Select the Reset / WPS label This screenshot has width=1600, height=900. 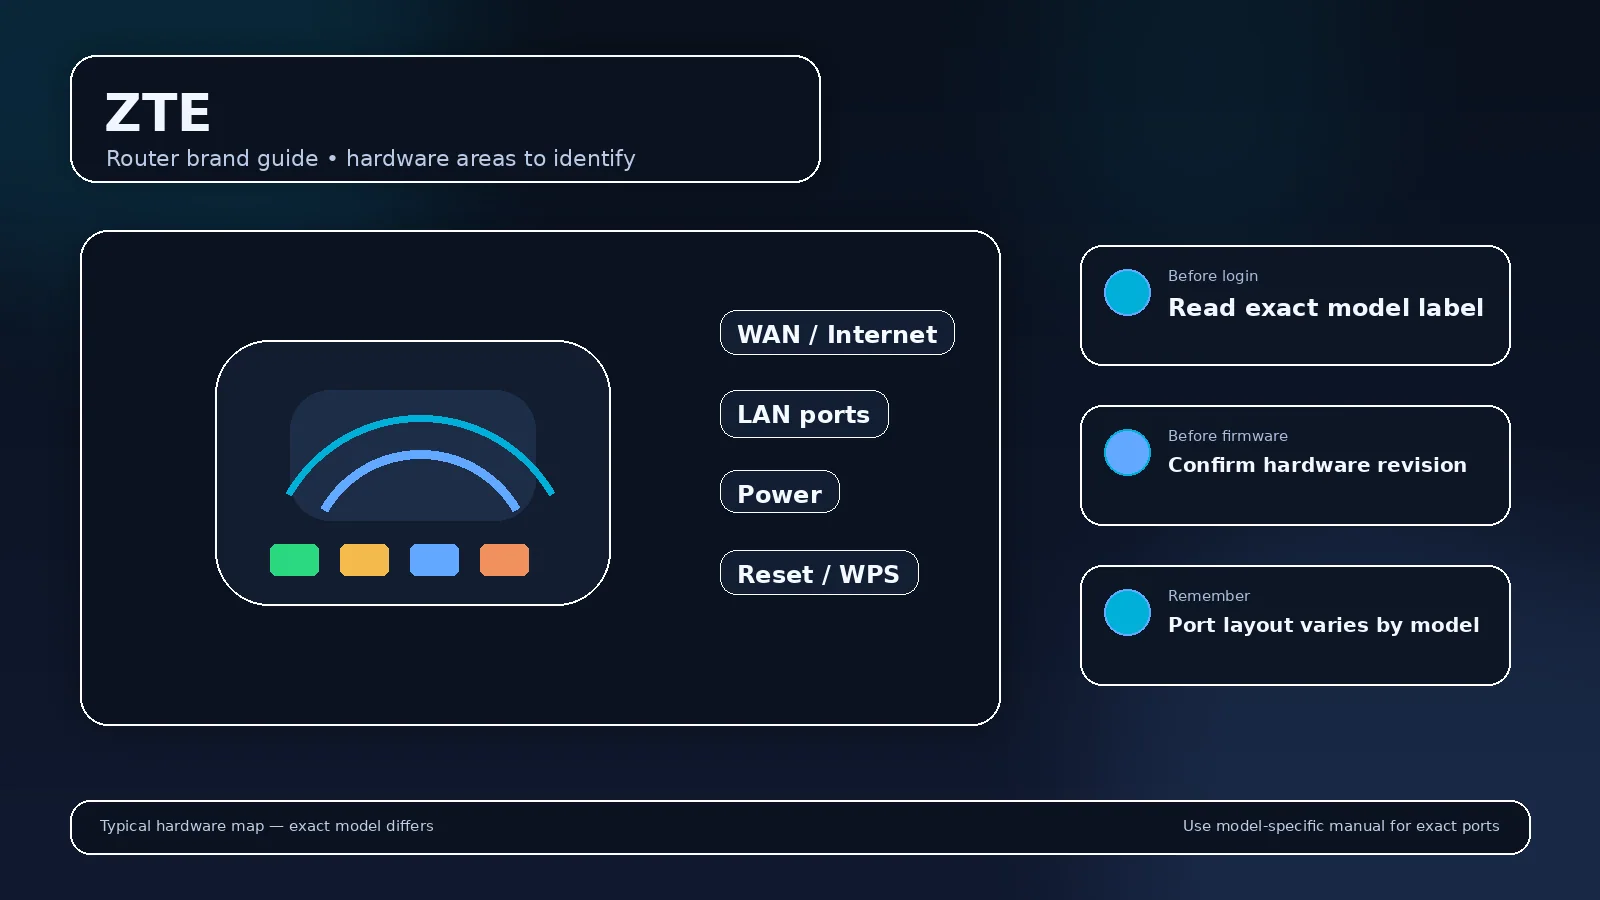coord(819,573)
